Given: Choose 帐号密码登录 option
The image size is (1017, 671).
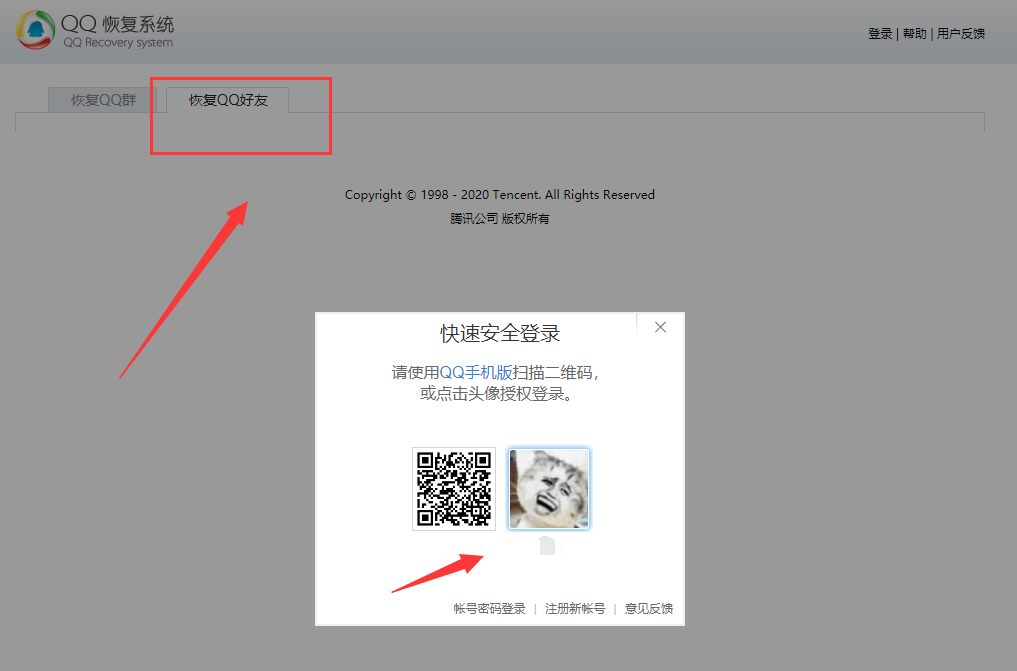Looking at the screenshot, I should (489, 609).
